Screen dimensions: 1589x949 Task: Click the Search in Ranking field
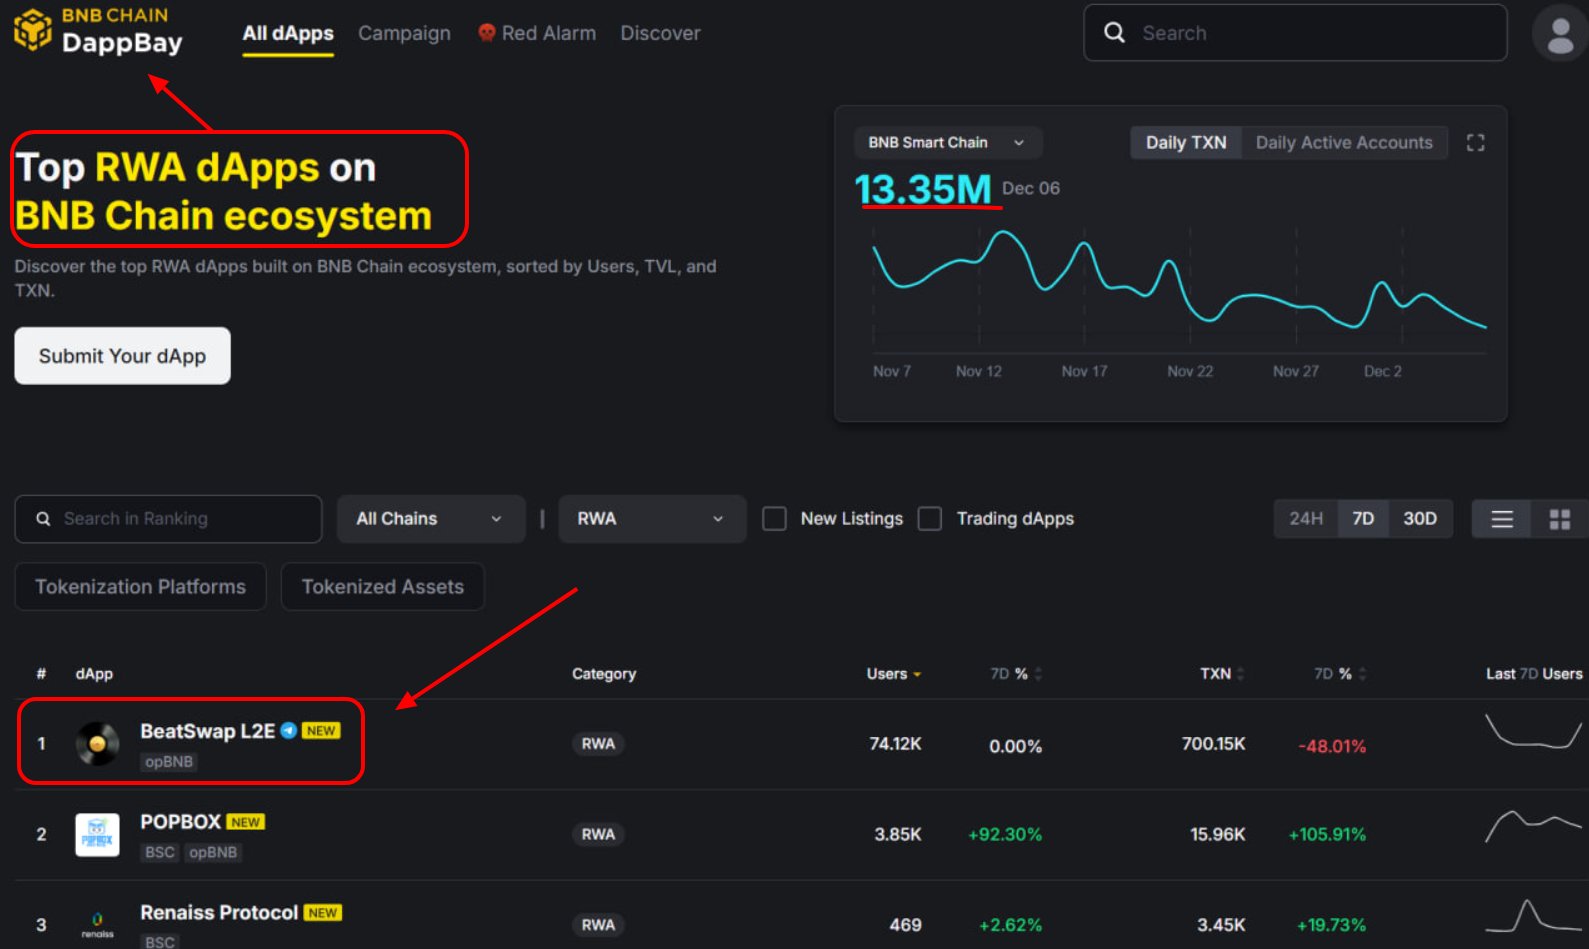tap(168, 519)
